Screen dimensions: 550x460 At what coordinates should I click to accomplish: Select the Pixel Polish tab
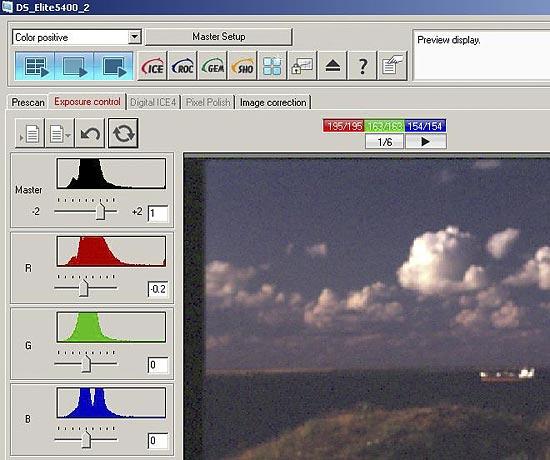[208, 102]
